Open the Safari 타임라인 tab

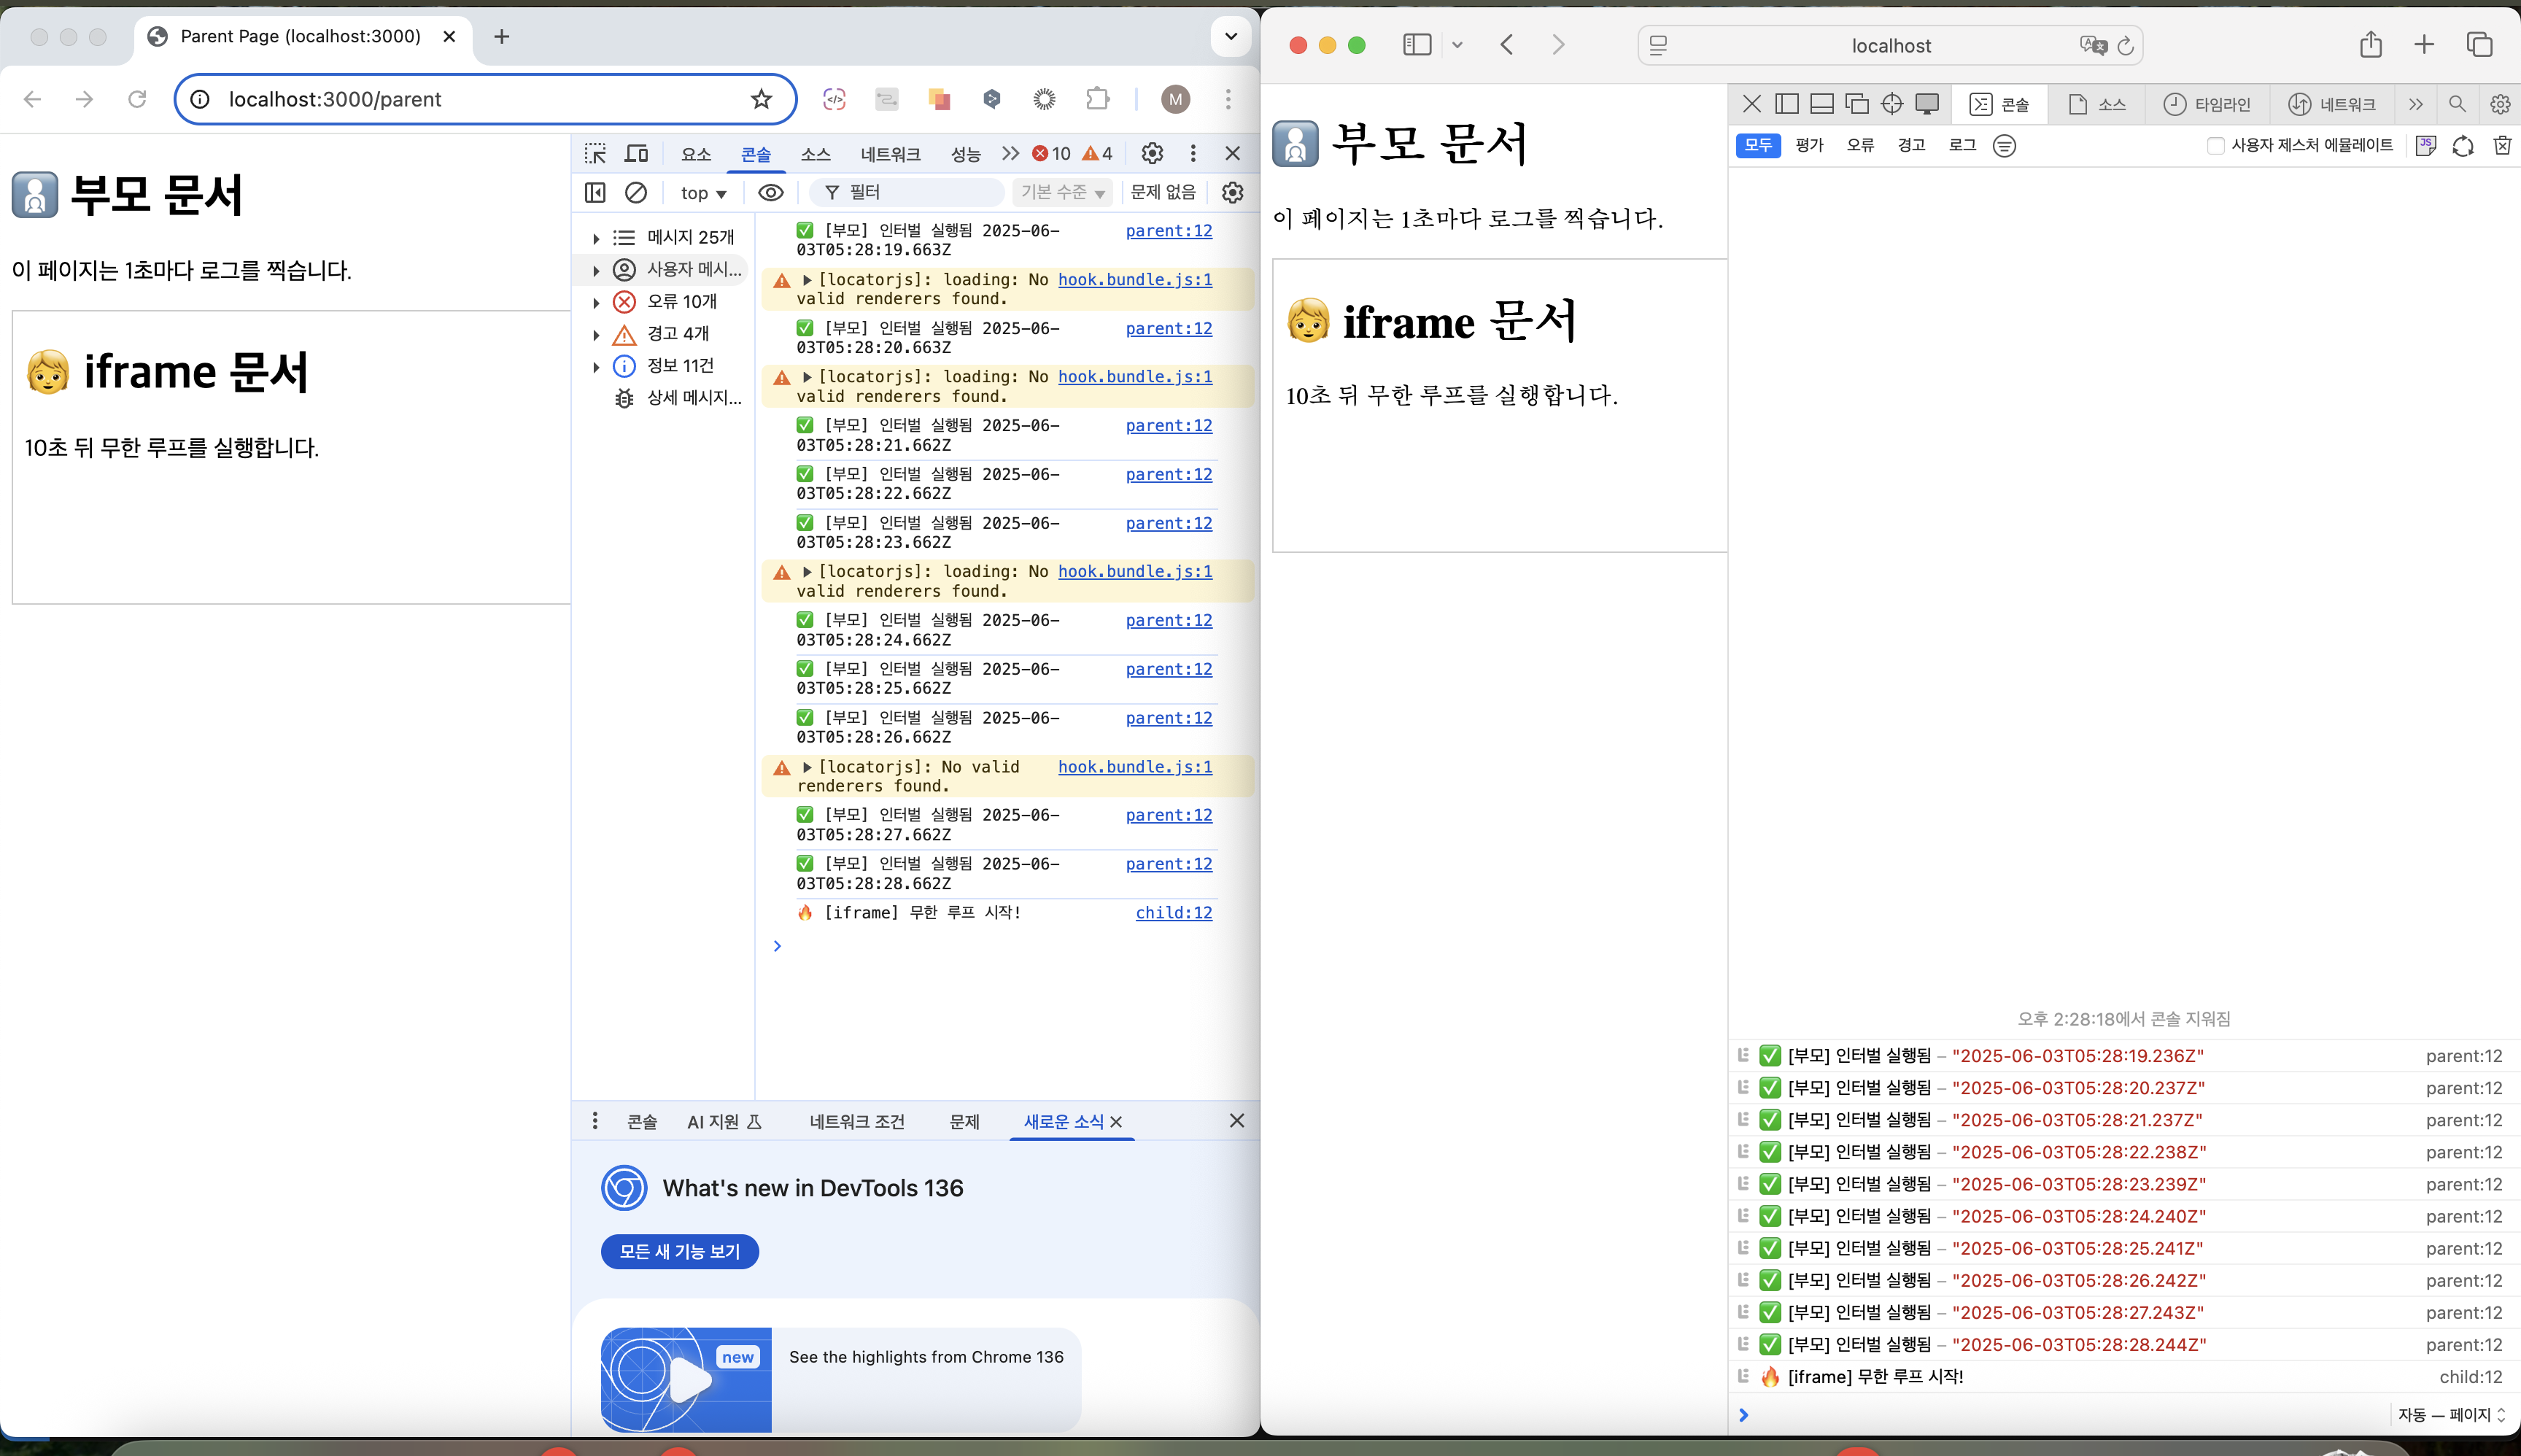(2206, 104)
